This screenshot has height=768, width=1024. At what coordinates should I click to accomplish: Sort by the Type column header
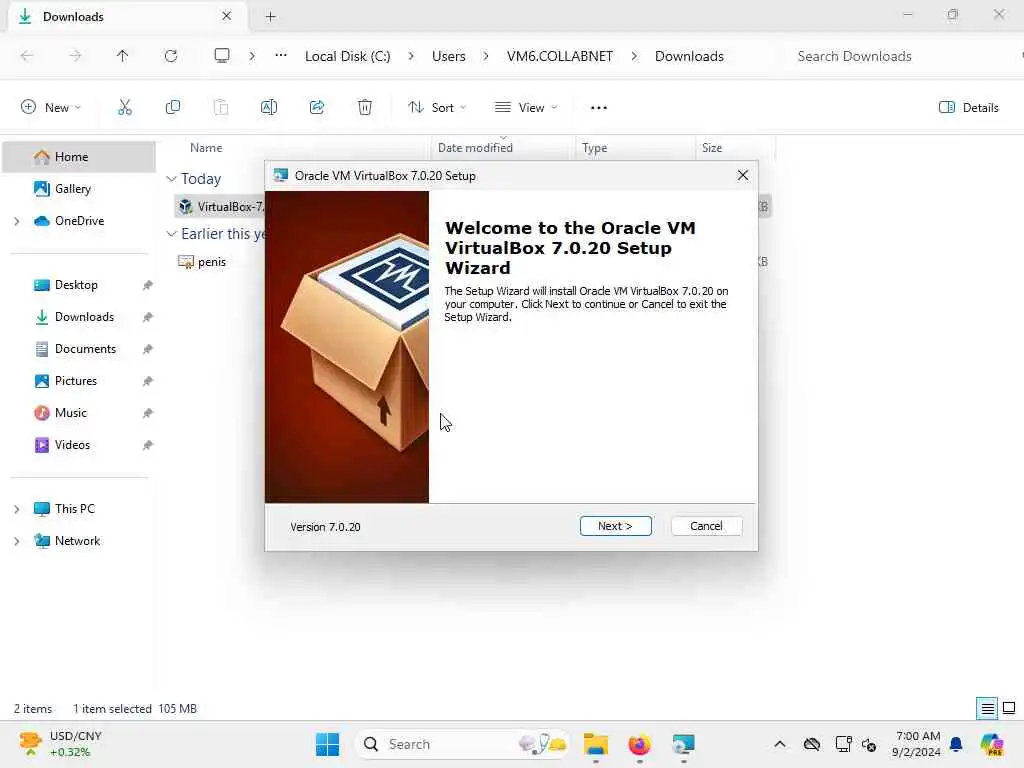click(x=595, y=148)
